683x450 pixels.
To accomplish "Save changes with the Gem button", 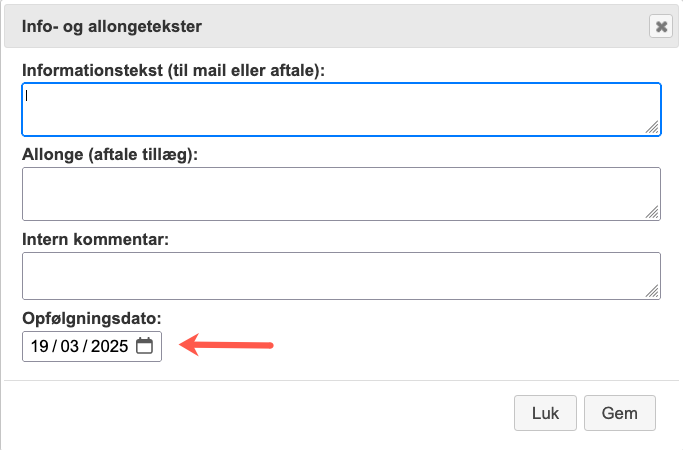I will tap(619, 413).
